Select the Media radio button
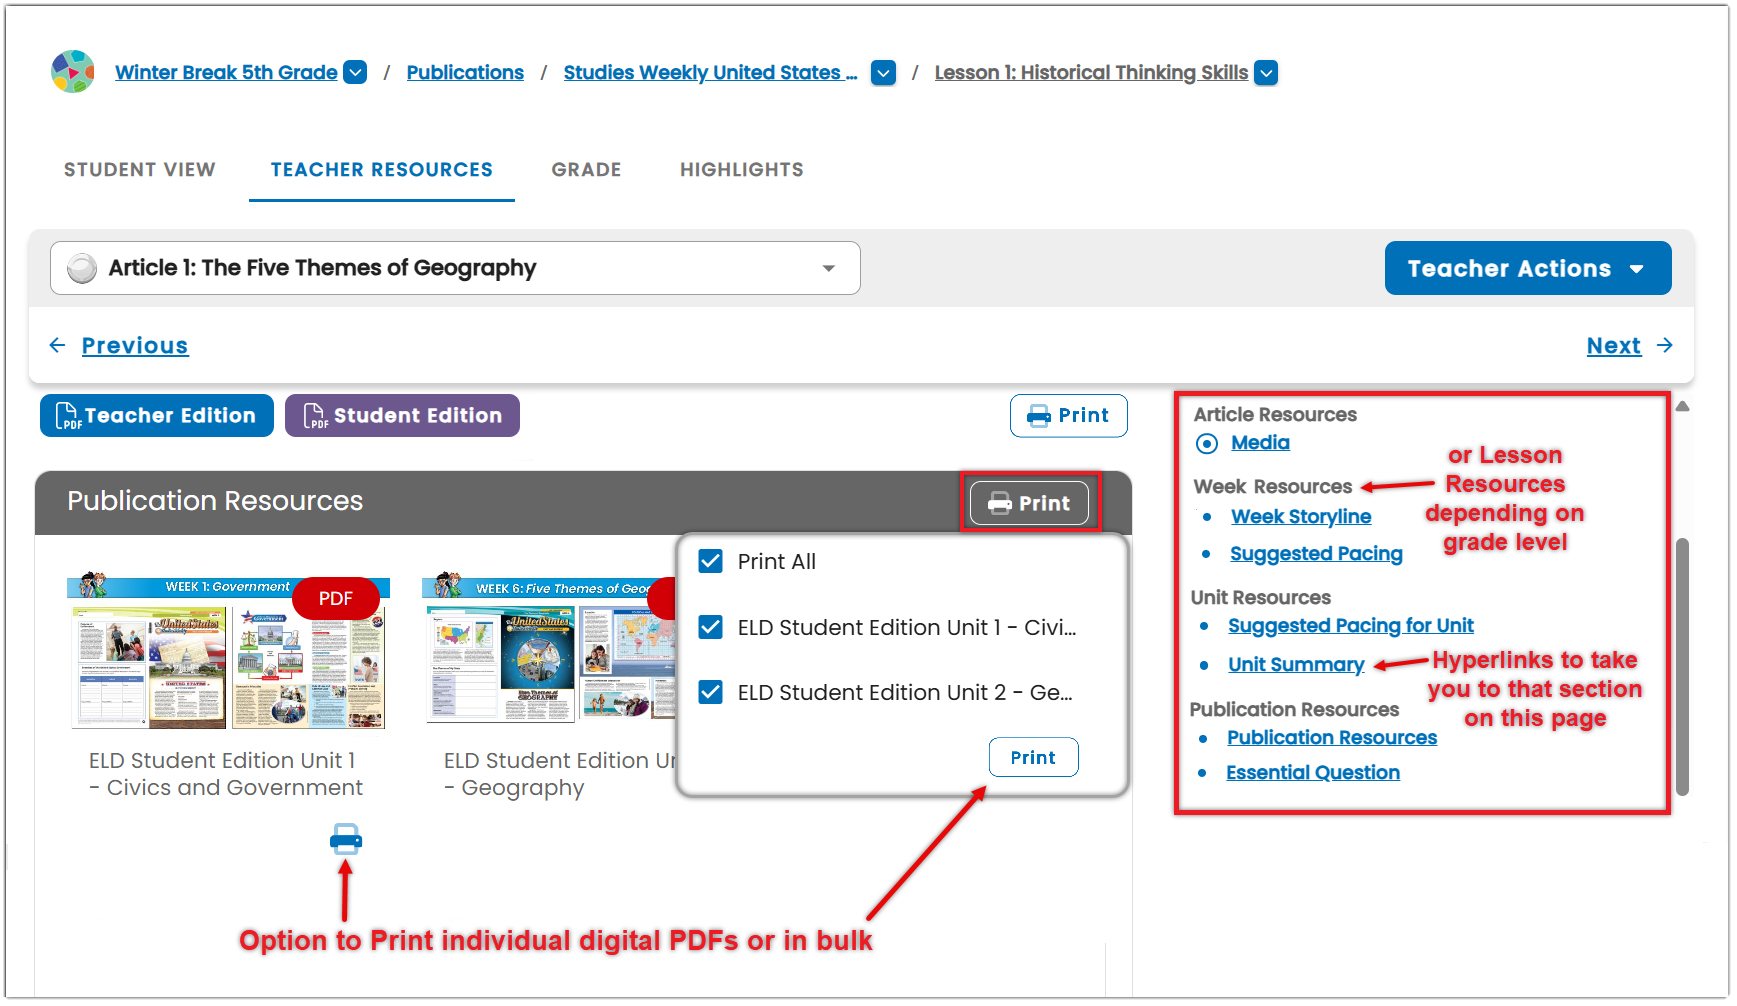 1207,443
